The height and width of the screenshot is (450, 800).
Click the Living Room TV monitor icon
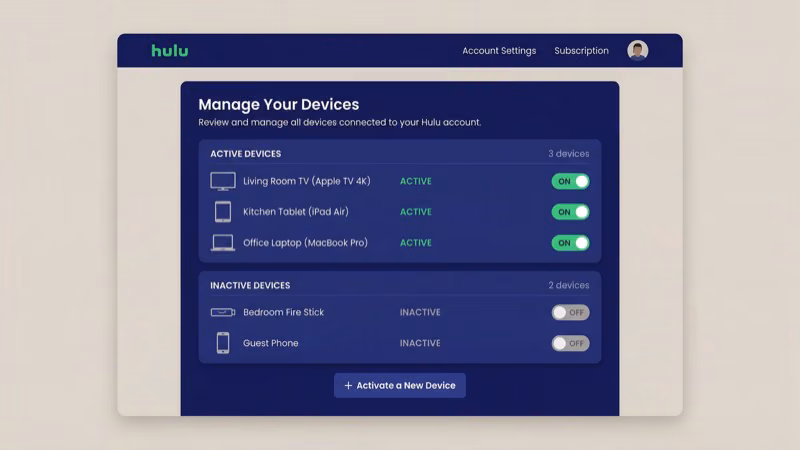coord(223,182)
